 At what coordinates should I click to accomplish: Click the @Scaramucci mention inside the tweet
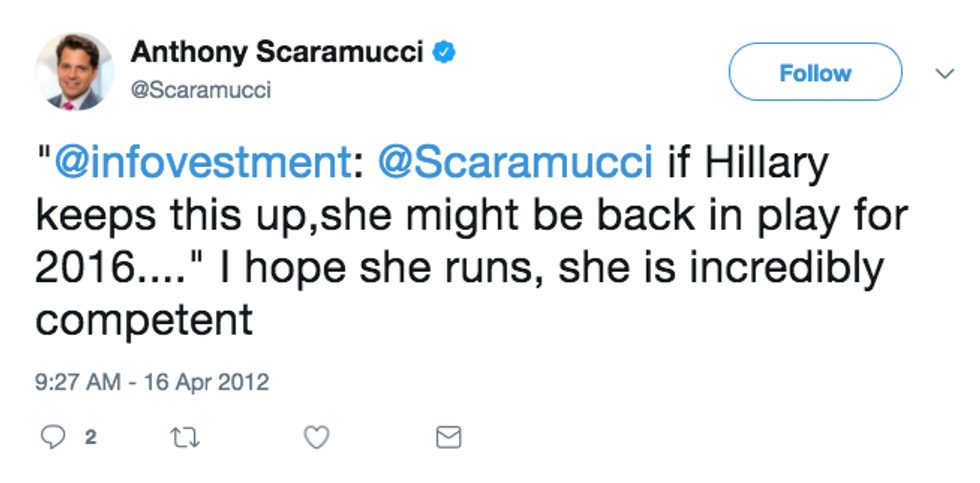click(x=512, y=165)
